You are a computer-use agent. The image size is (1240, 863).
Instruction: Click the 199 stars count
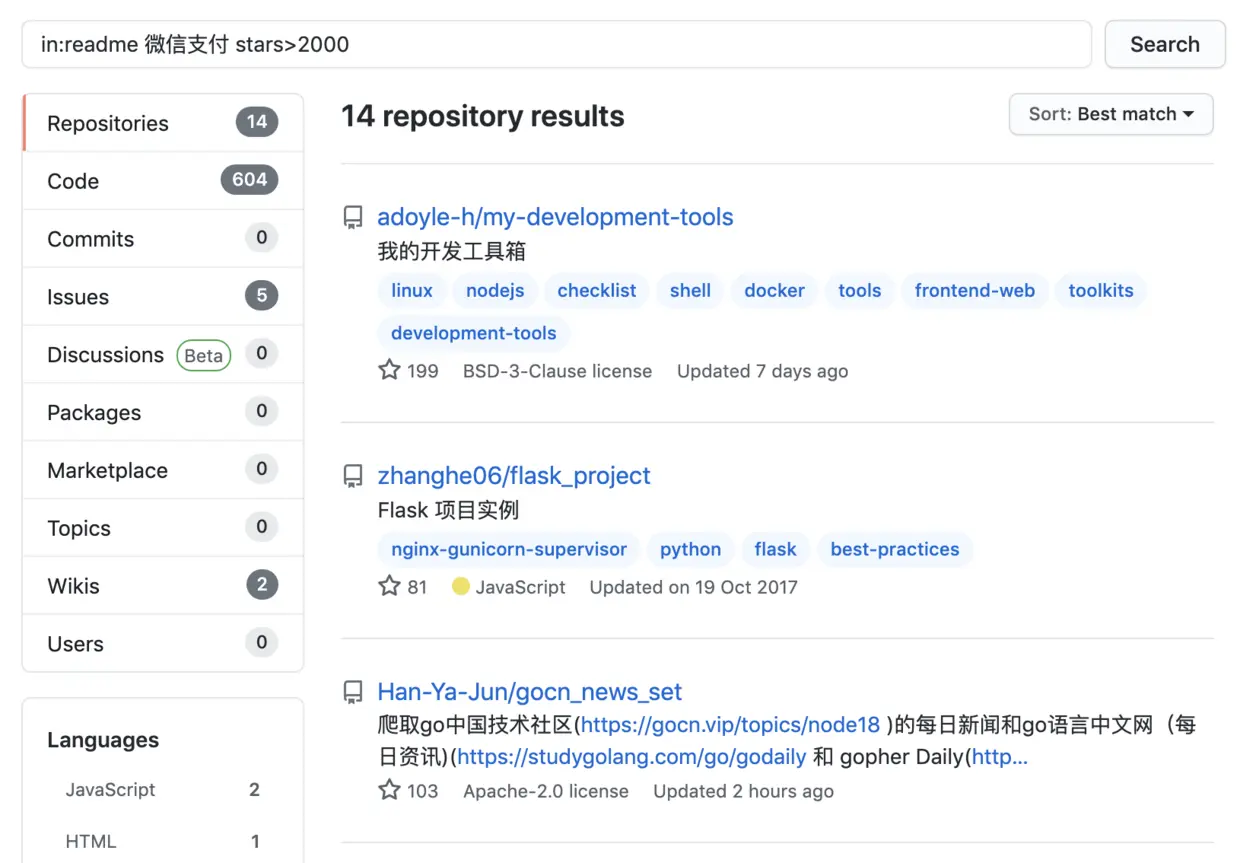[x=423, y=371]
